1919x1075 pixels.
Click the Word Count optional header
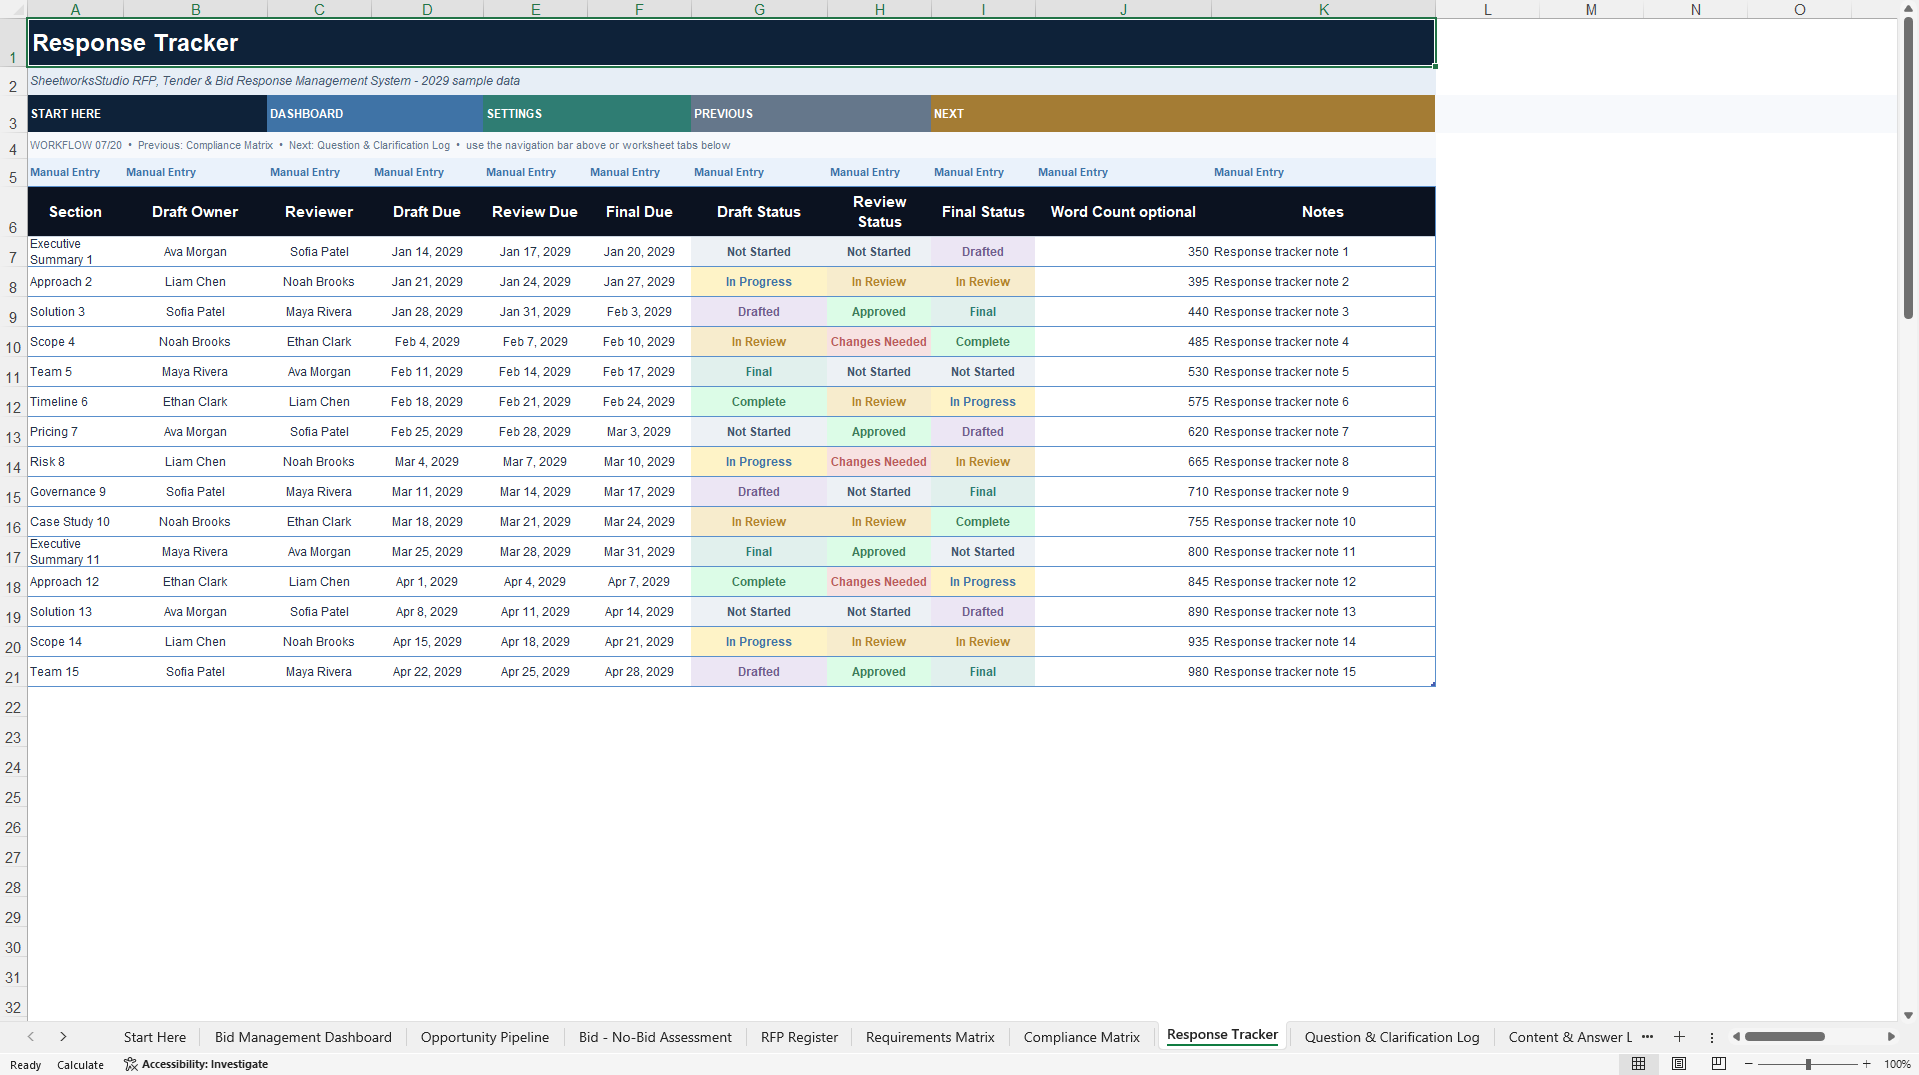click(x=1123, y=212)
